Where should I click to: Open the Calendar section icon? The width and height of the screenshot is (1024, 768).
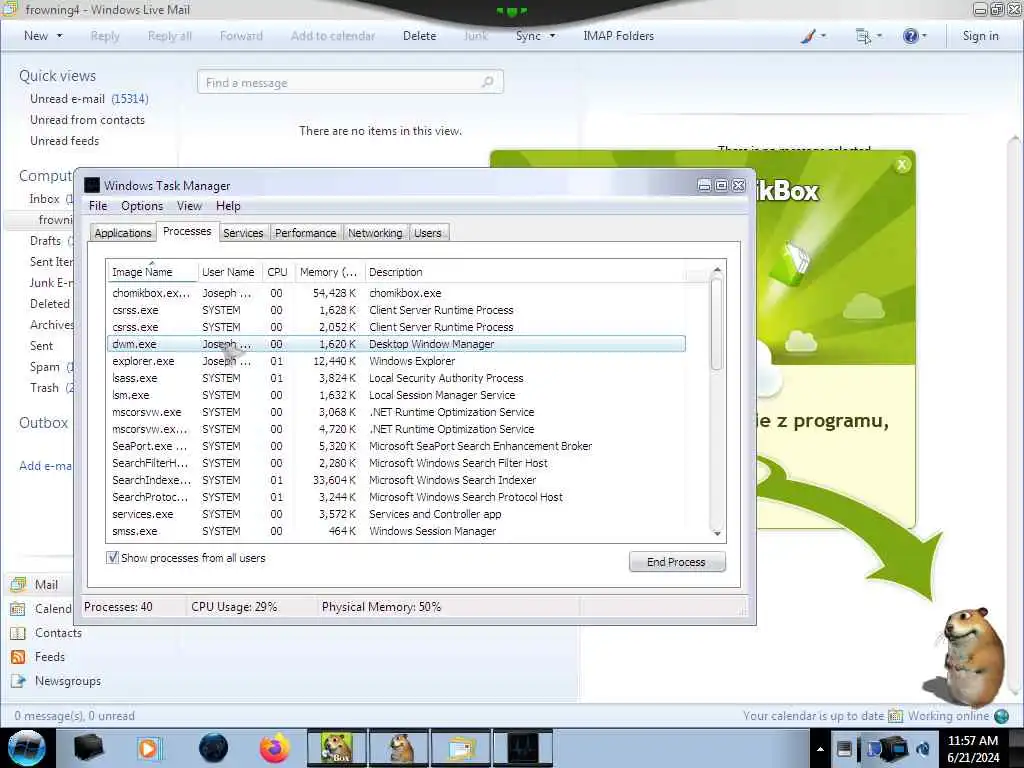pyautogui.click(x=18, y=609)
